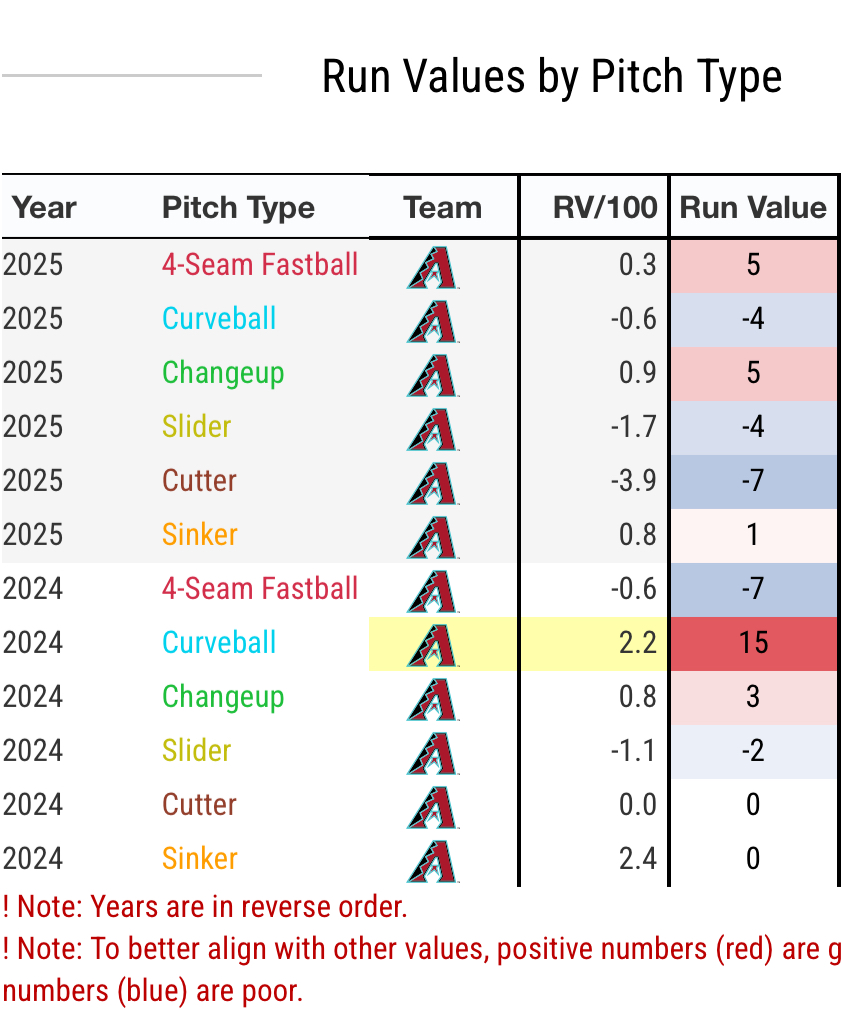Open the 2025 4-Seam Fastball pitch link
This screenshot has width=841, height=1022.
point(260,265)
